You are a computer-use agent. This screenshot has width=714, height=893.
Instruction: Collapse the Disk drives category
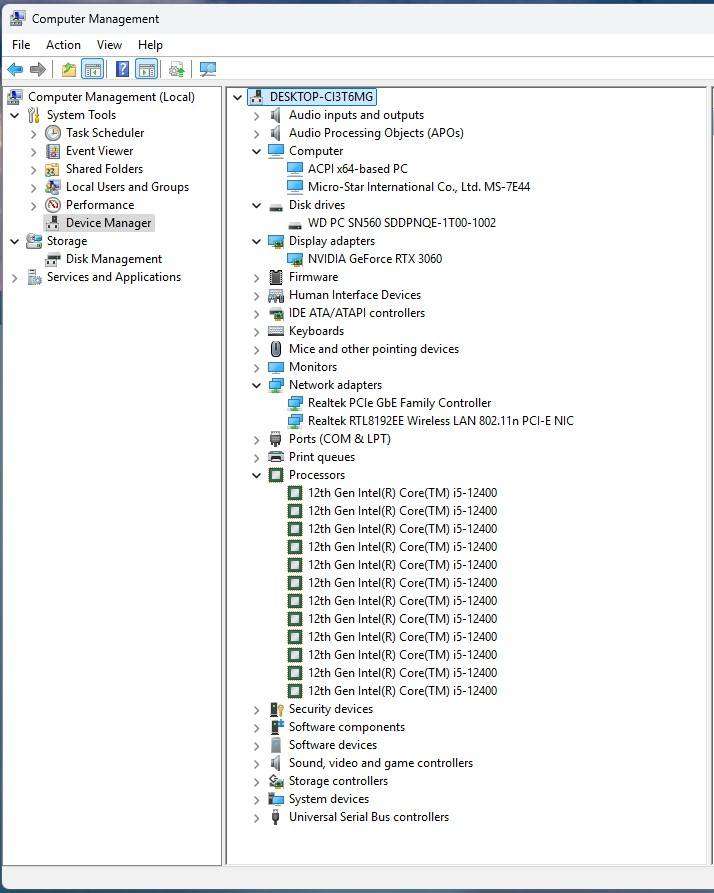(x=256, y=205)
